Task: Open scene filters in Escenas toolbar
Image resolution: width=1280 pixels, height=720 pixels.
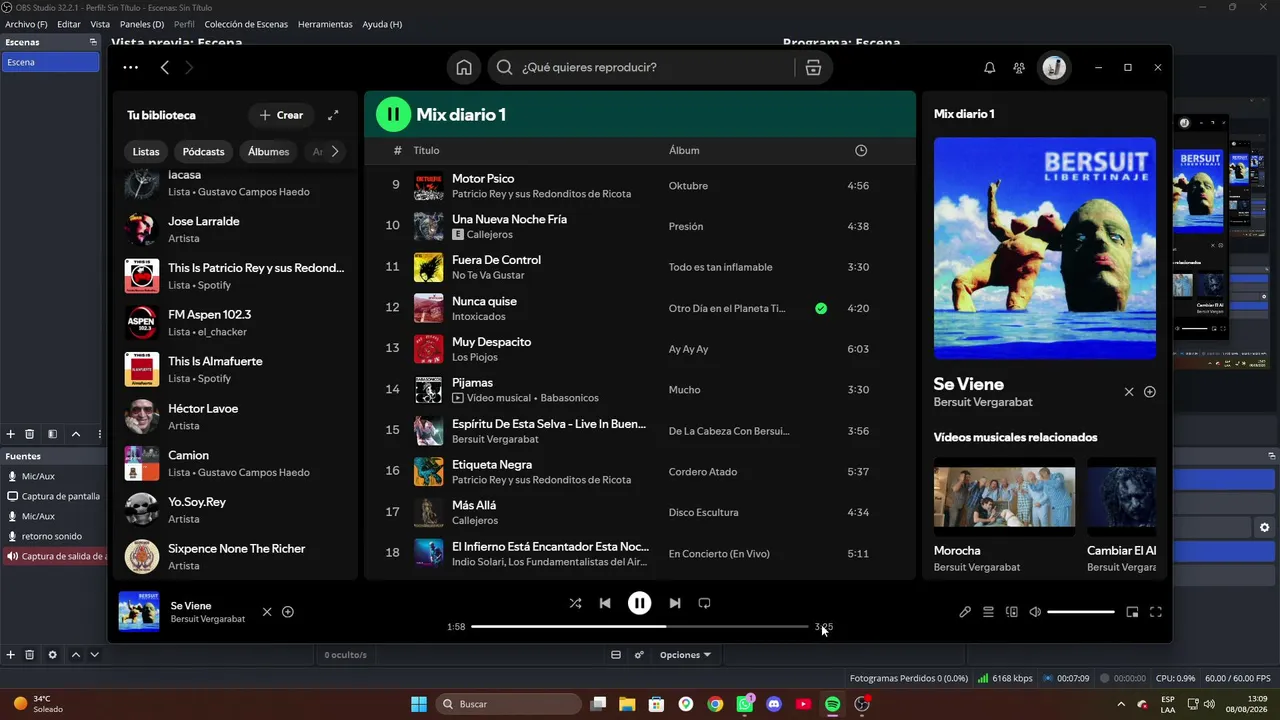Action: (x=52, y=434)
